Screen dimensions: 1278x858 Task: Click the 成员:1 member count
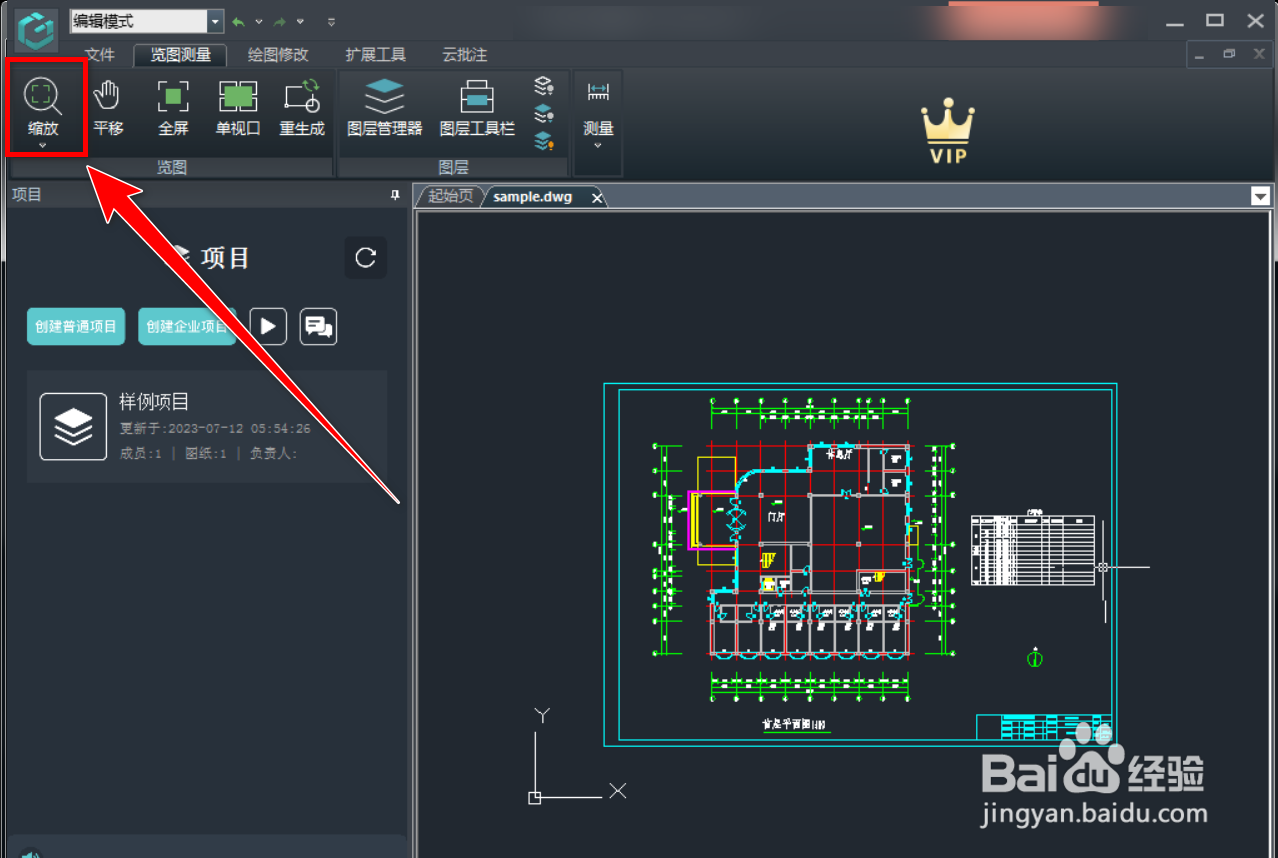pyautogui.click(x=141, y=453)
